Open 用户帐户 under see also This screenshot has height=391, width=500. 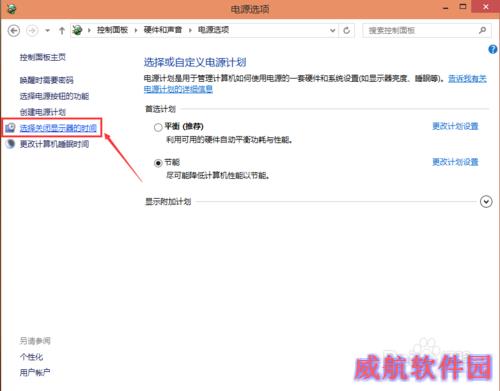pos(35,372)
